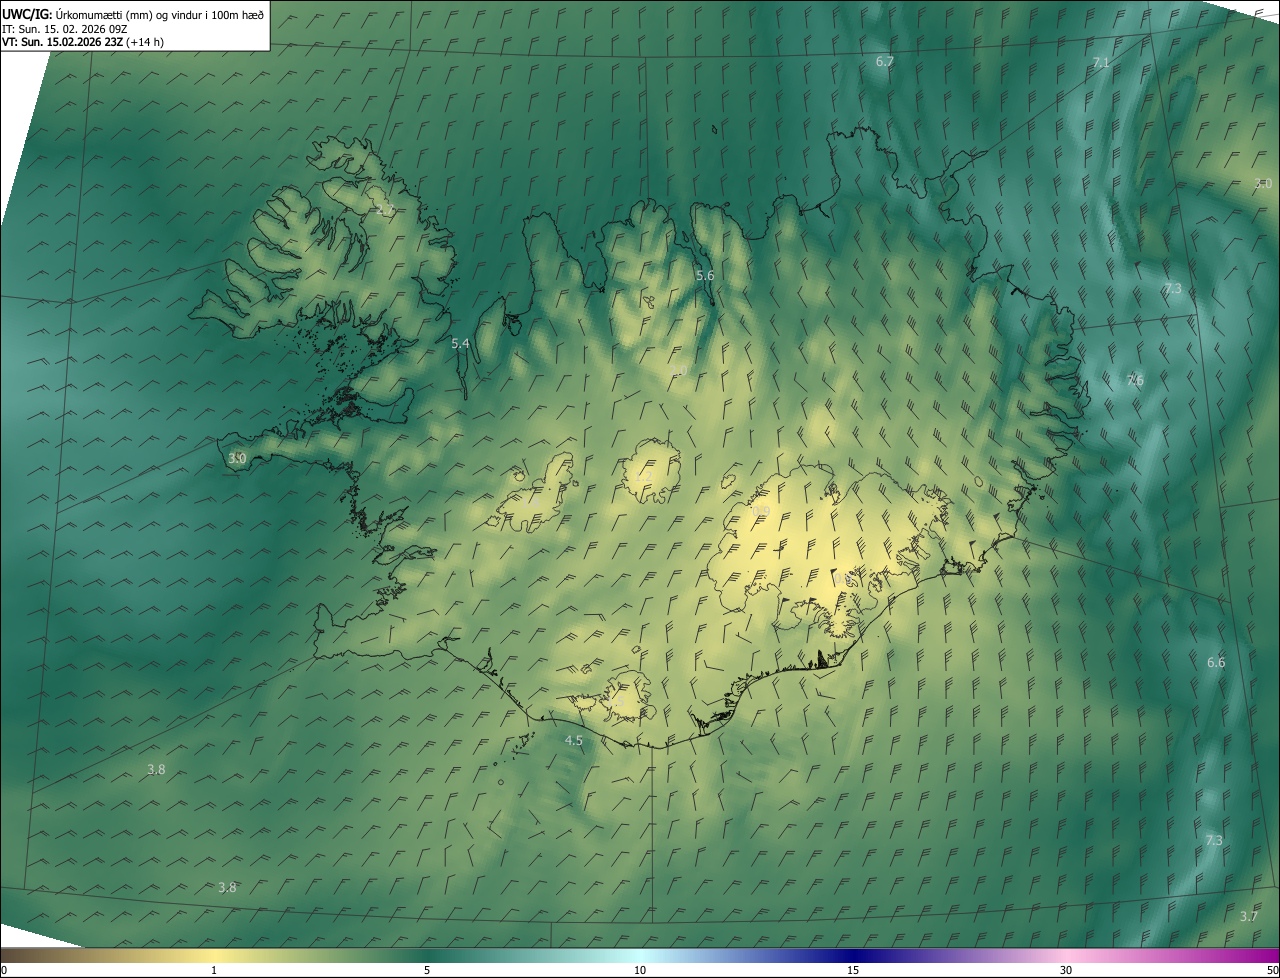1280x978 pixels.
Task: Click the '1' tick on the color scale
Action: tap(214, 970)
